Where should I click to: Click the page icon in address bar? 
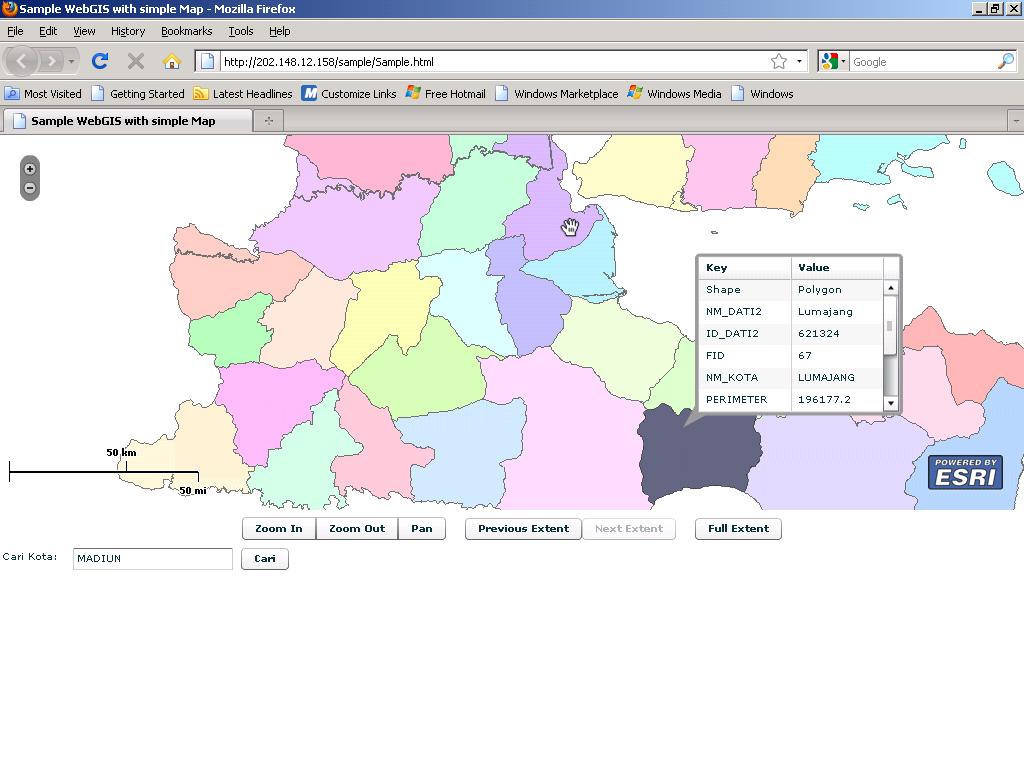(x=207, y=61)
